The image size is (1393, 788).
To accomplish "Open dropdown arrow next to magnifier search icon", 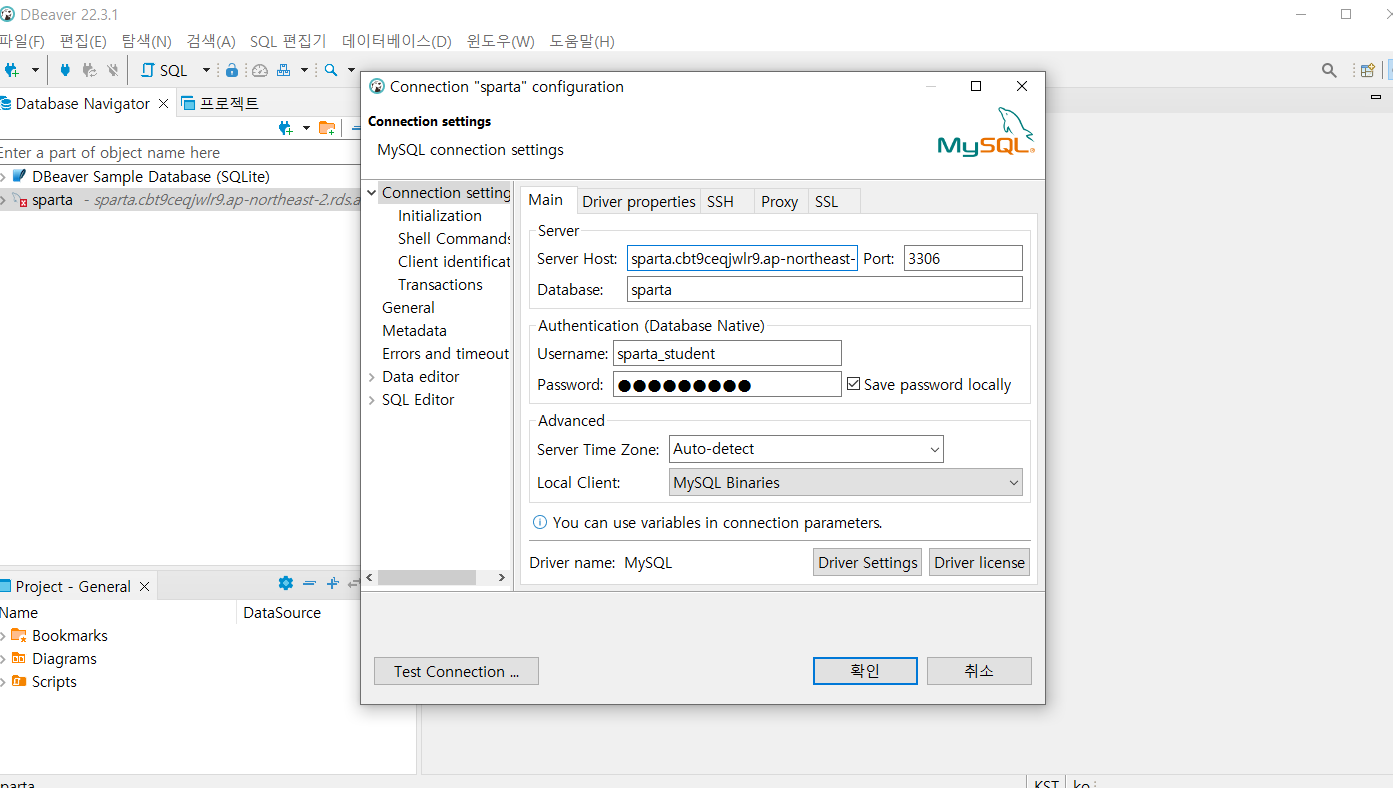I will (351, 70).
